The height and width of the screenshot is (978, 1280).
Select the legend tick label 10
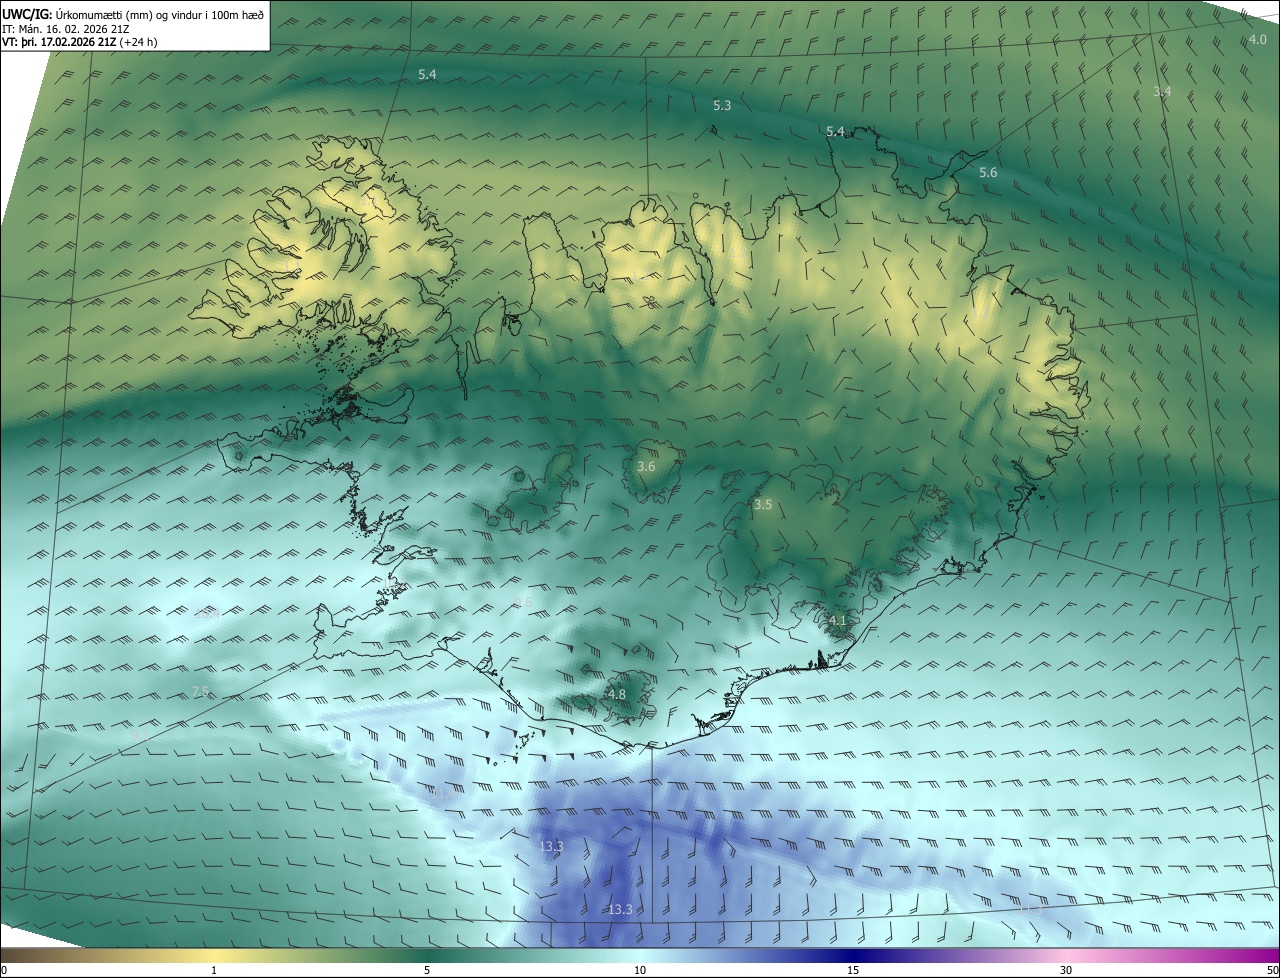pyautogui.click(x=640, y=970)
